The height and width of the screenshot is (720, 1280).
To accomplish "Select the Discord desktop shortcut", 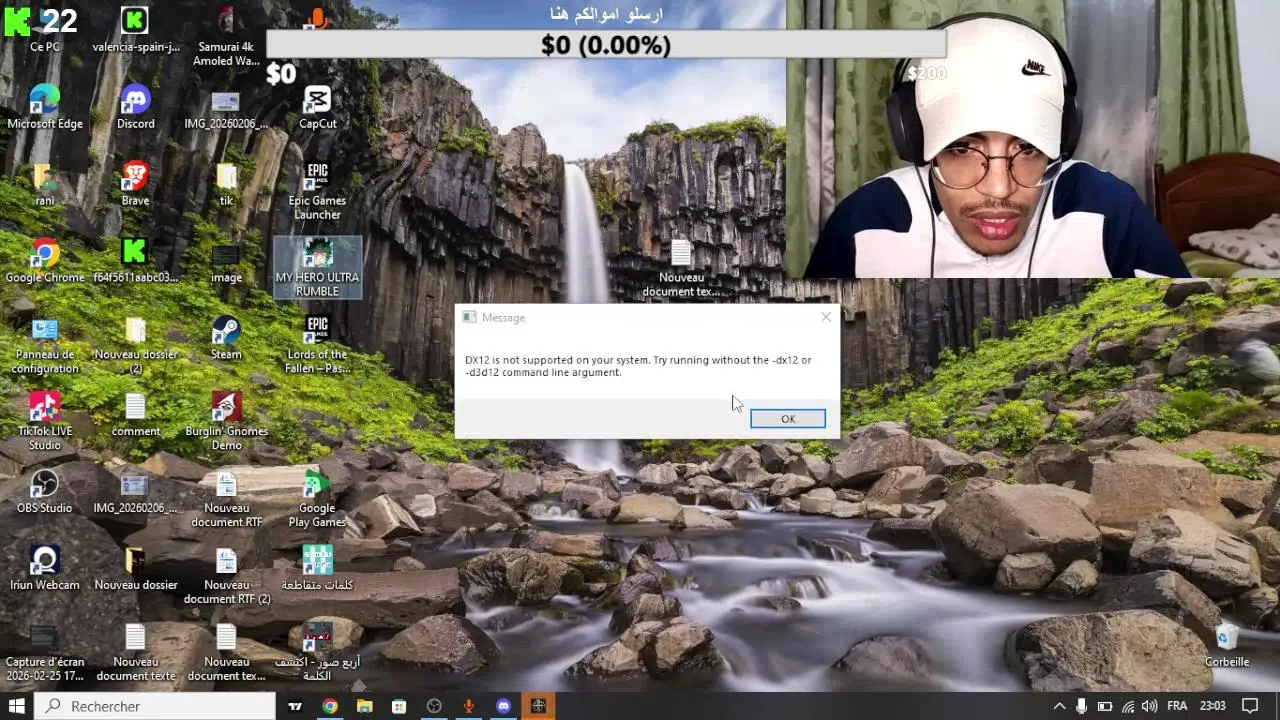I will coord(135,107).
